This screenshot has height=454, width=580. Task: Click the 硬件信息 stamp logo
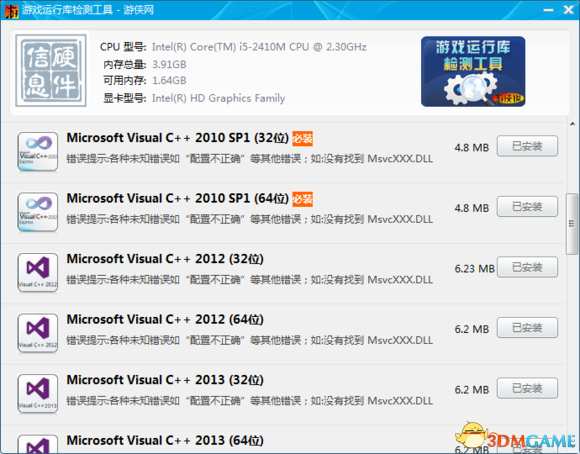pos(51,70)
